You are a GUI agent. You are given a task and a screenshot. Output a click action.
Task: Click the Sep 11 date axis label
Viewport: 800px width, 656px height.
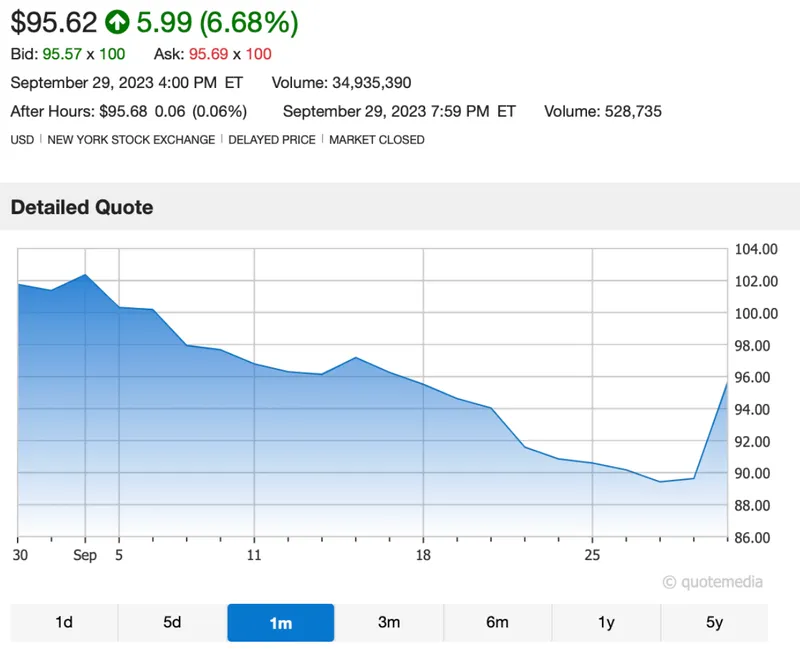[x=254, y=555]
